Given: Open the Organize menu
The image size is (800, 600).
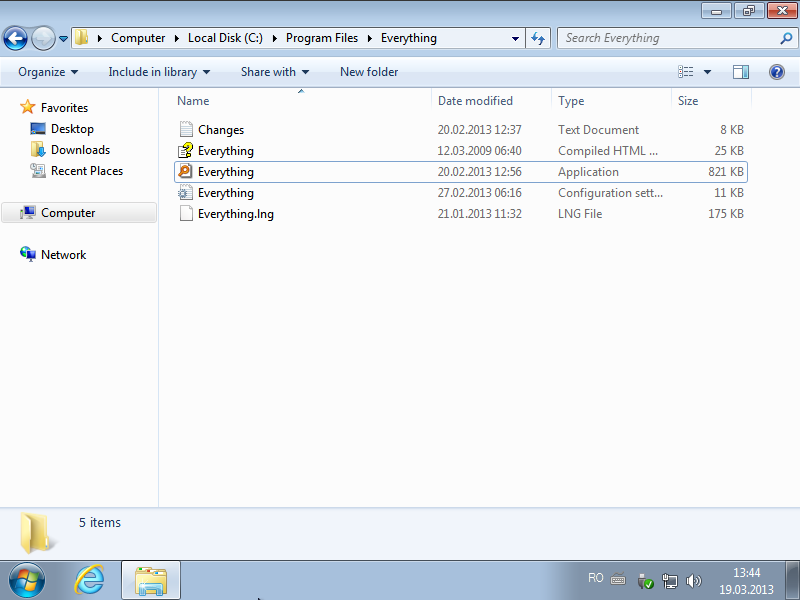Looking at the screenshot, I should coord(48,72).
